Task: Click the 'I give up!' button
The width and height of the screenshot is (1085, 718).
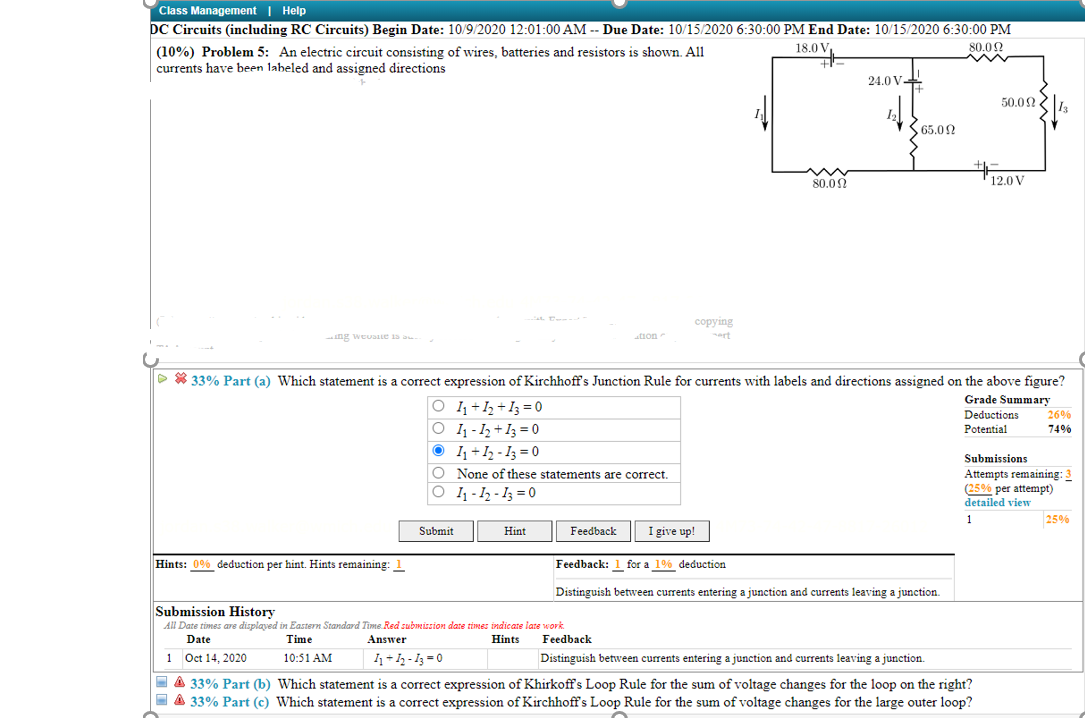Action: coord(671,531)
